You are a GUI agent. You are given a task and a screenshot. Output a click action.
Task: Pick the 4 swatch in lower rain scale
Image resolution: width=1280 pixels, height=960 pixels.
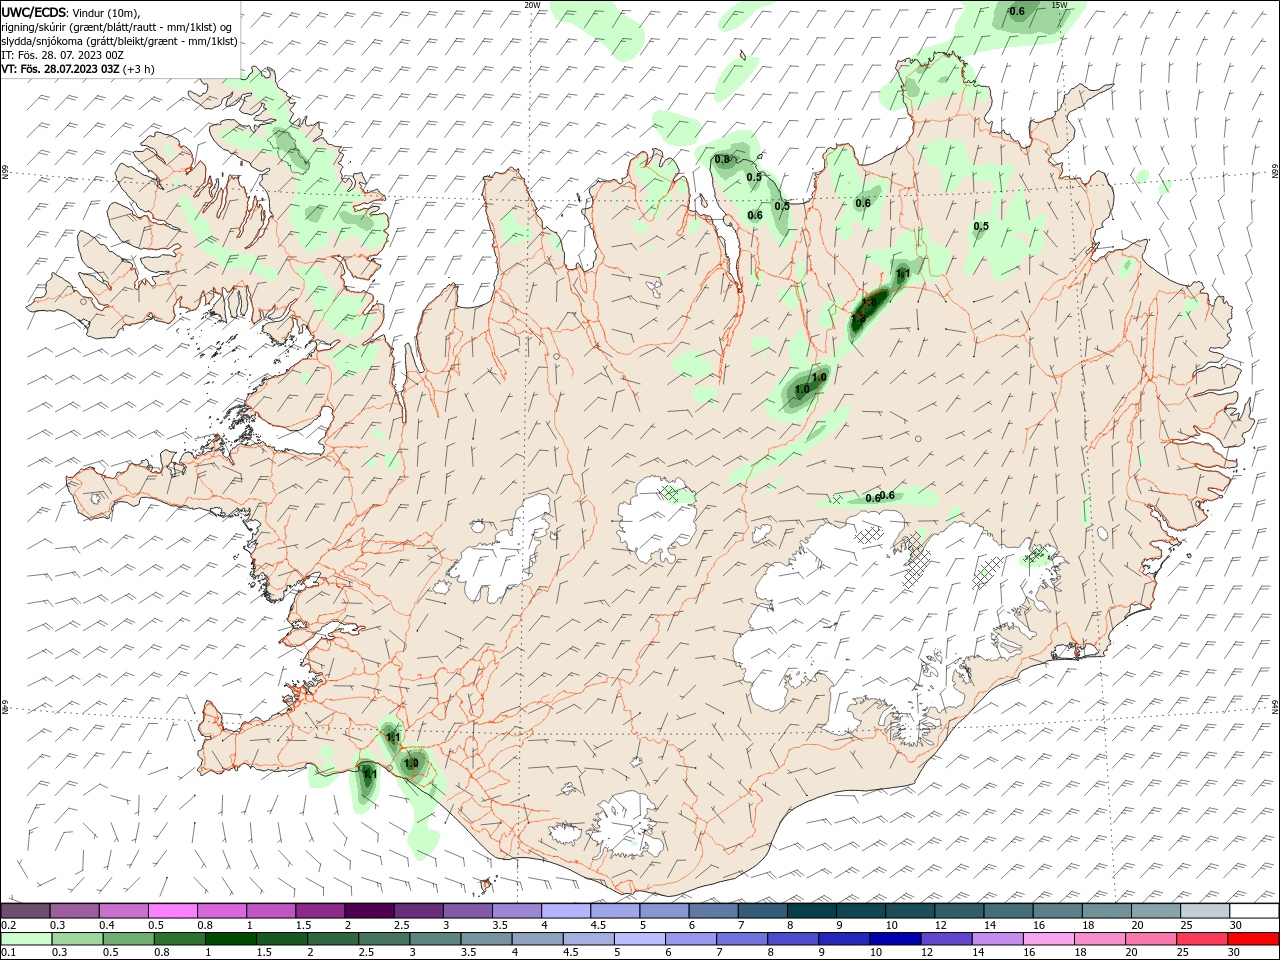click(537, 939)
